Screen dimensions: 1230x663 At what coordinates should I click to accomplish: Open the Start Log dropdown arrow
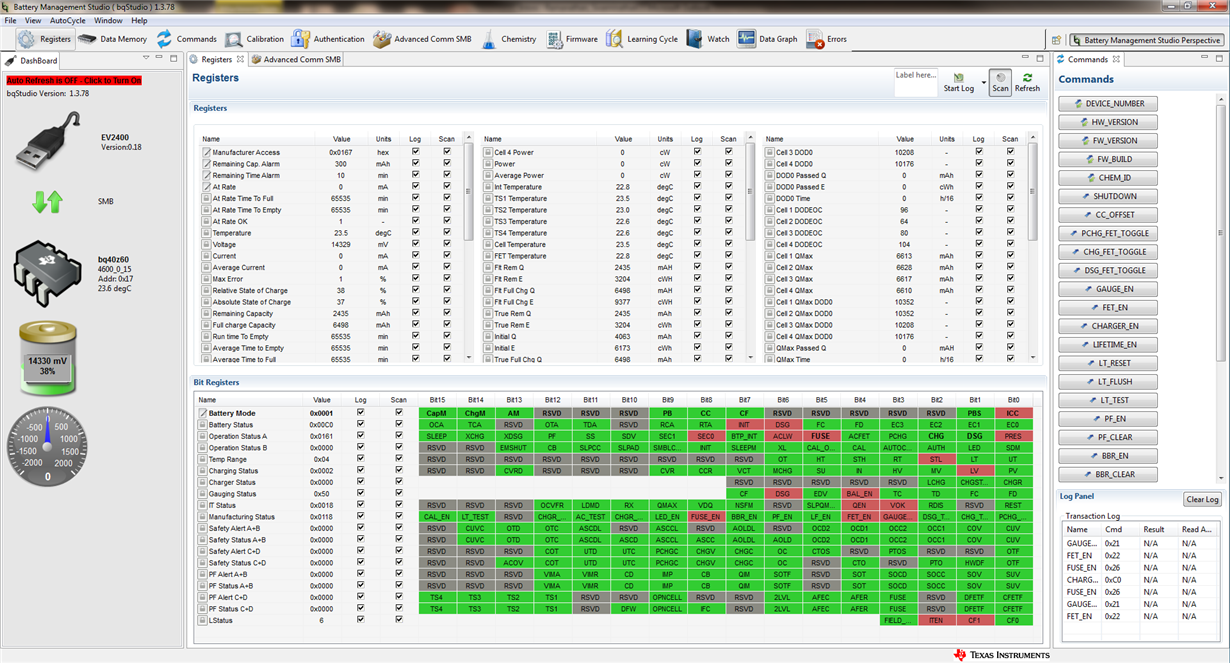[x=982, y=83]
